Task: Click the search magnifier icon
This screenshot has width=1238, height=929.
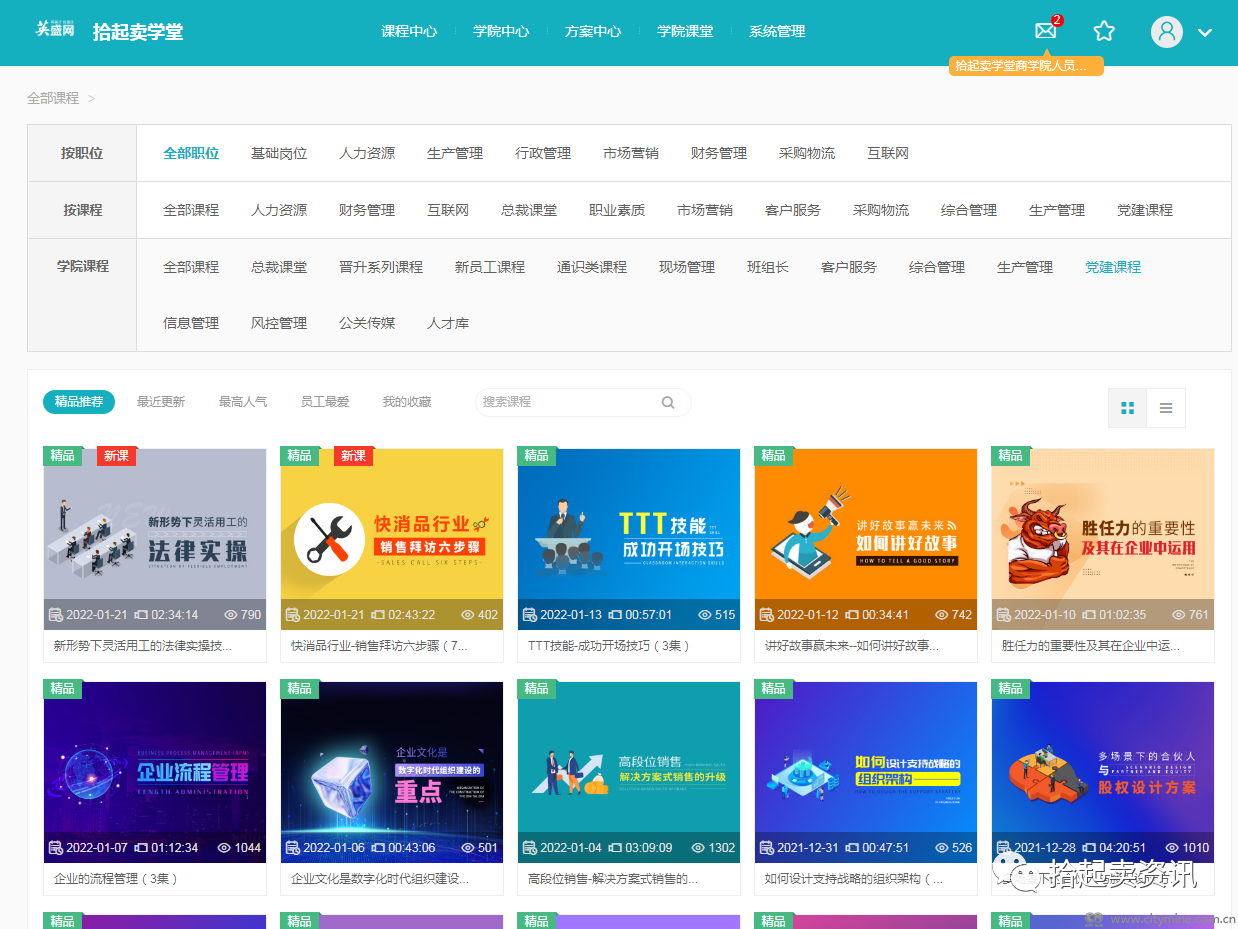Action: tap(667, 402)
